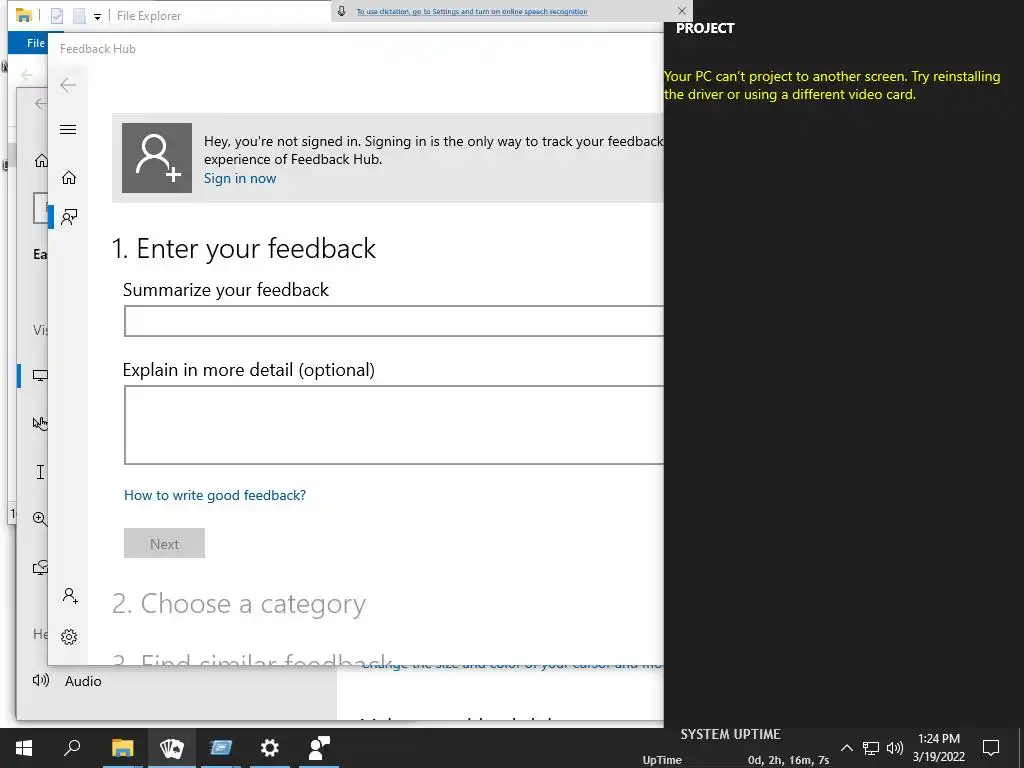Click the UpTime value on taskbar
The width and height of the screenshot is (1024, 768).
(x=788, y=760)
